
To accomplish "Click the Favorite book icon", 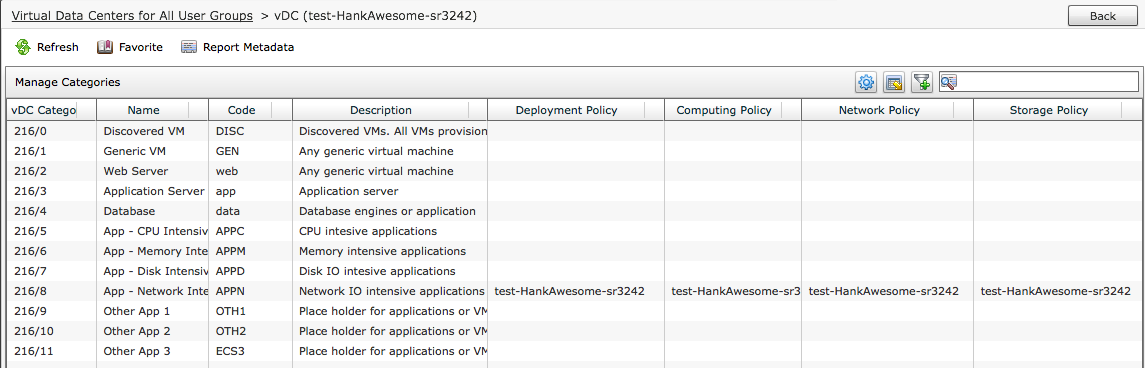I will click(105, 47).
